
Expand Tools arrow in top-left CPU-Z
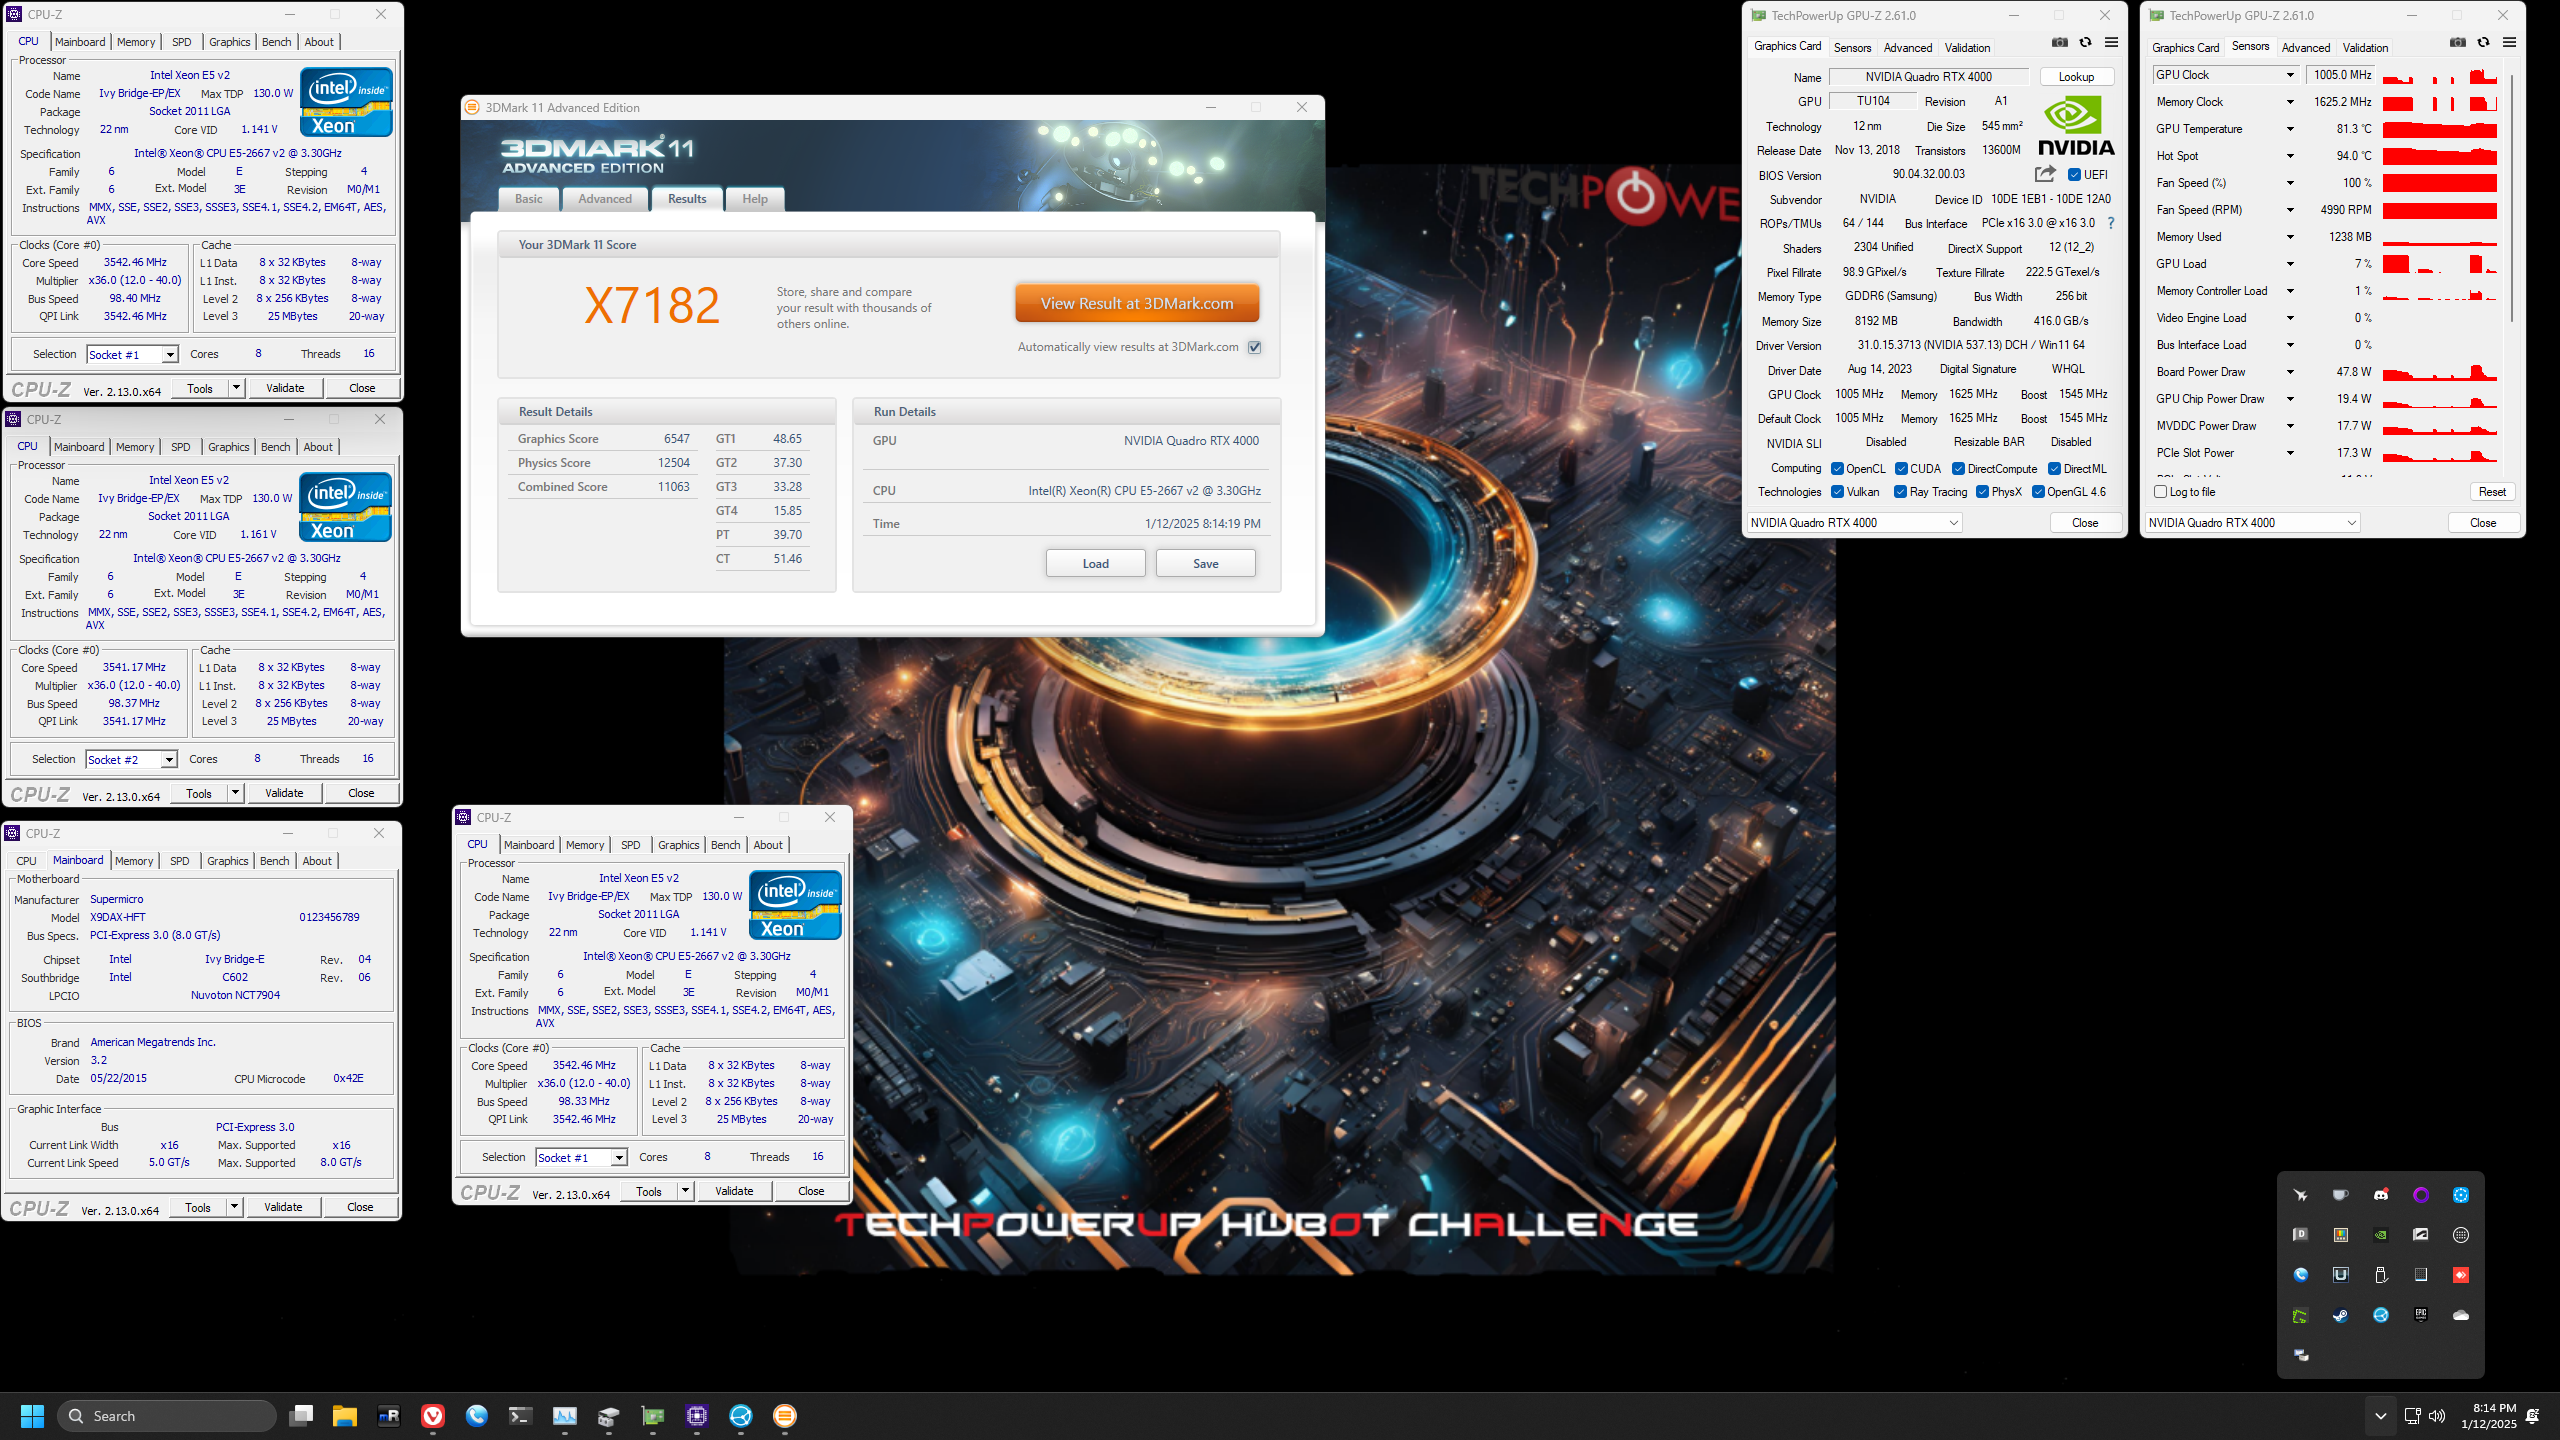point(236,388)
